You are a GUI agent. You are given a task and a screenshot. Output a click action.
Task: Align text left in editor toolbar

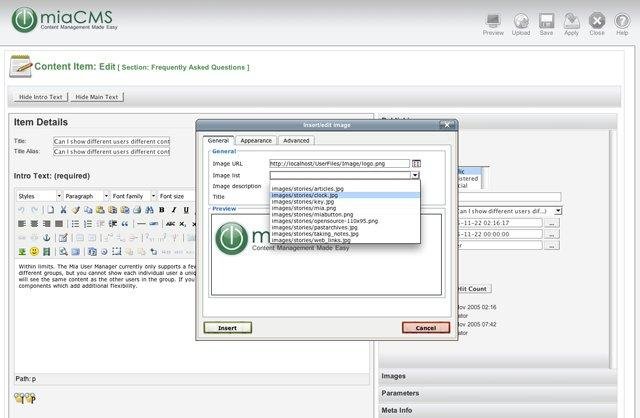point(22,224)
